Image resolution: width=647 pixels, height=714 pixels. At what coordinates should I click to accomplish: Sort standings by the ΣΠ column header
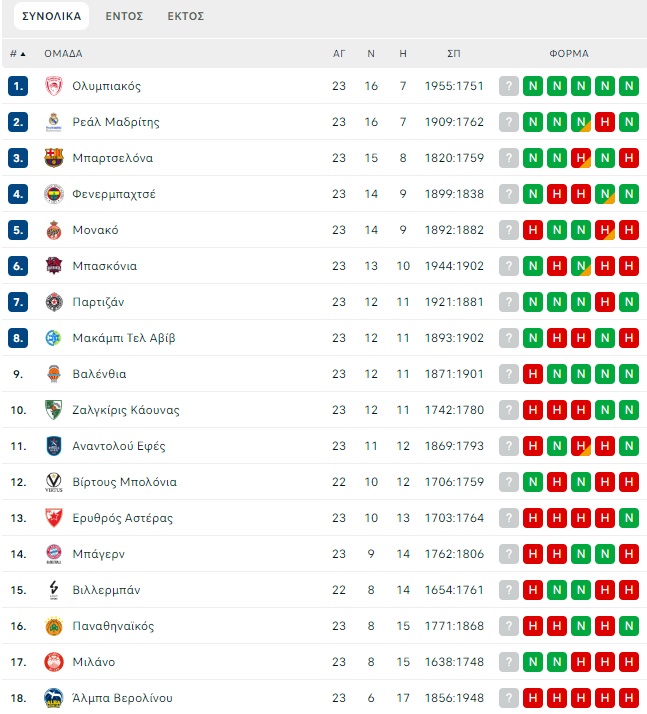pyautogui.click(x=453, y=54)
